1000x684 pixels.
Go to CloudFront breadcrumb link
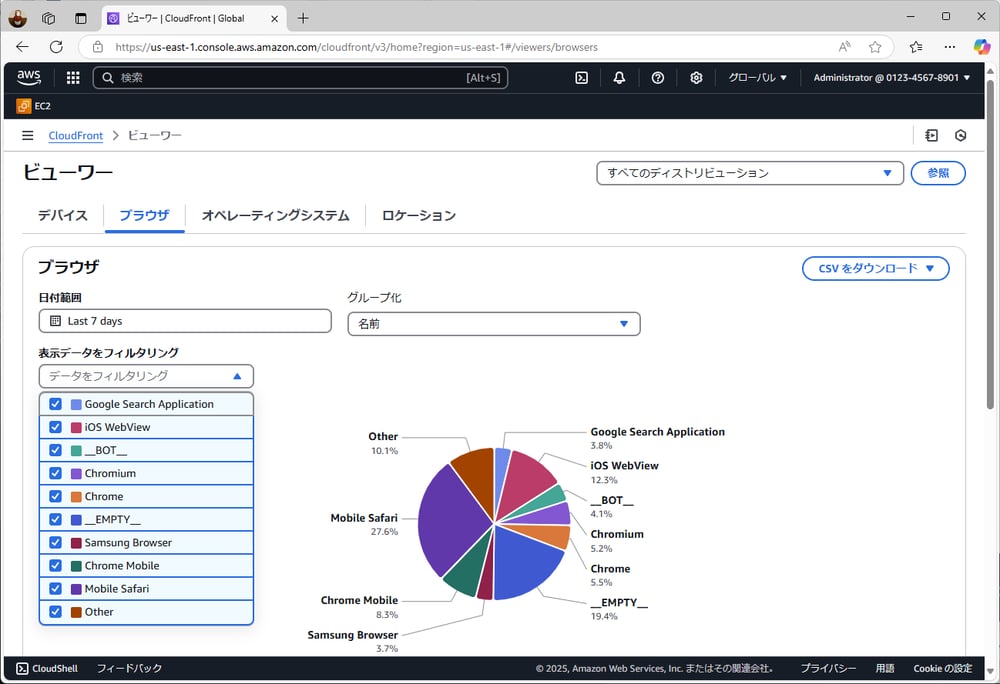(75, 135)
